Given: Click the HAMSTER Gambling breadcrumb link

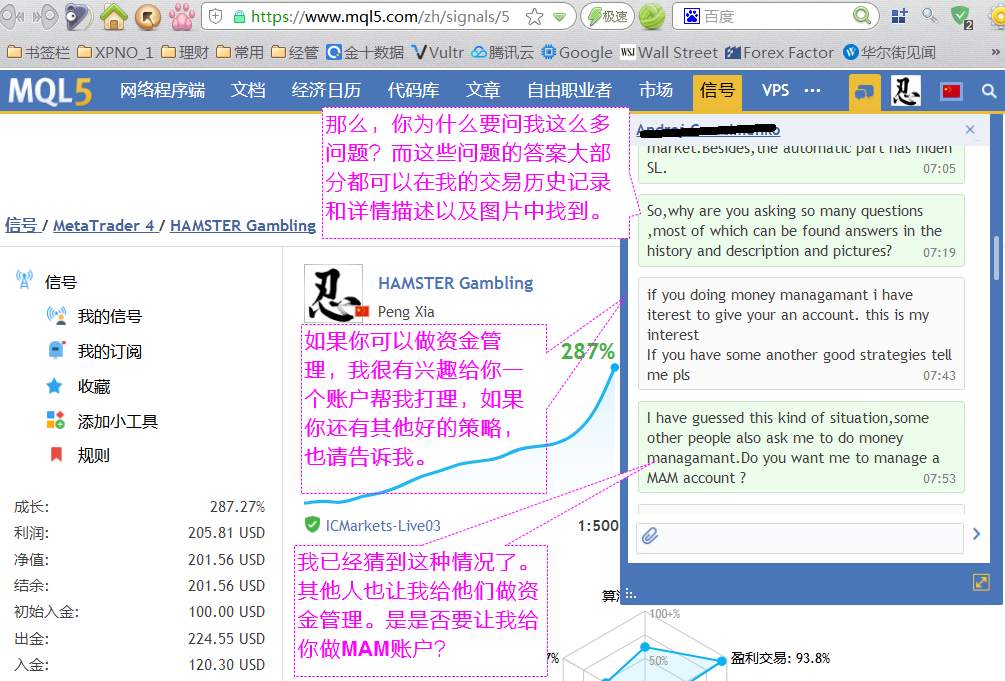Looking at the screenshot, I should pos(243,226).
